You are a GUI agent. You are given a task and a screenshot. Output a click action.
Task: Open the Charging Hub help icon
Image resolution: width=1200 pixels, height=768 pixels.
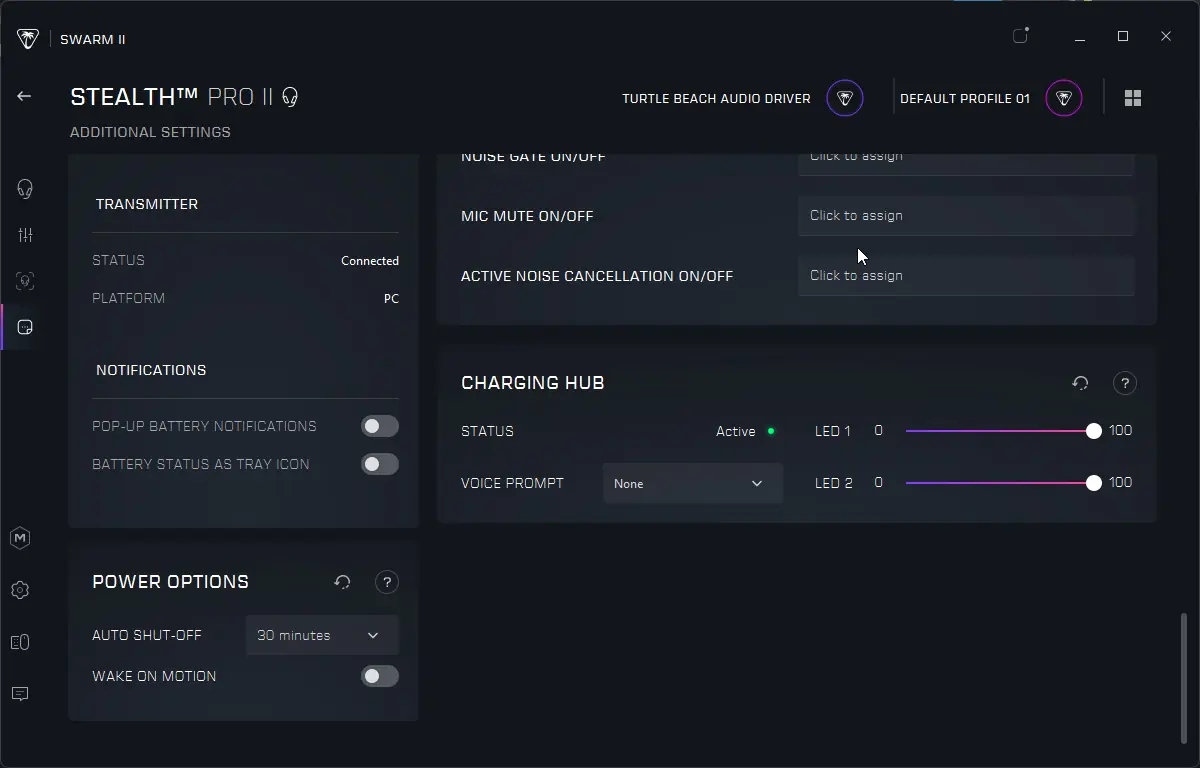coord(1125,383)
